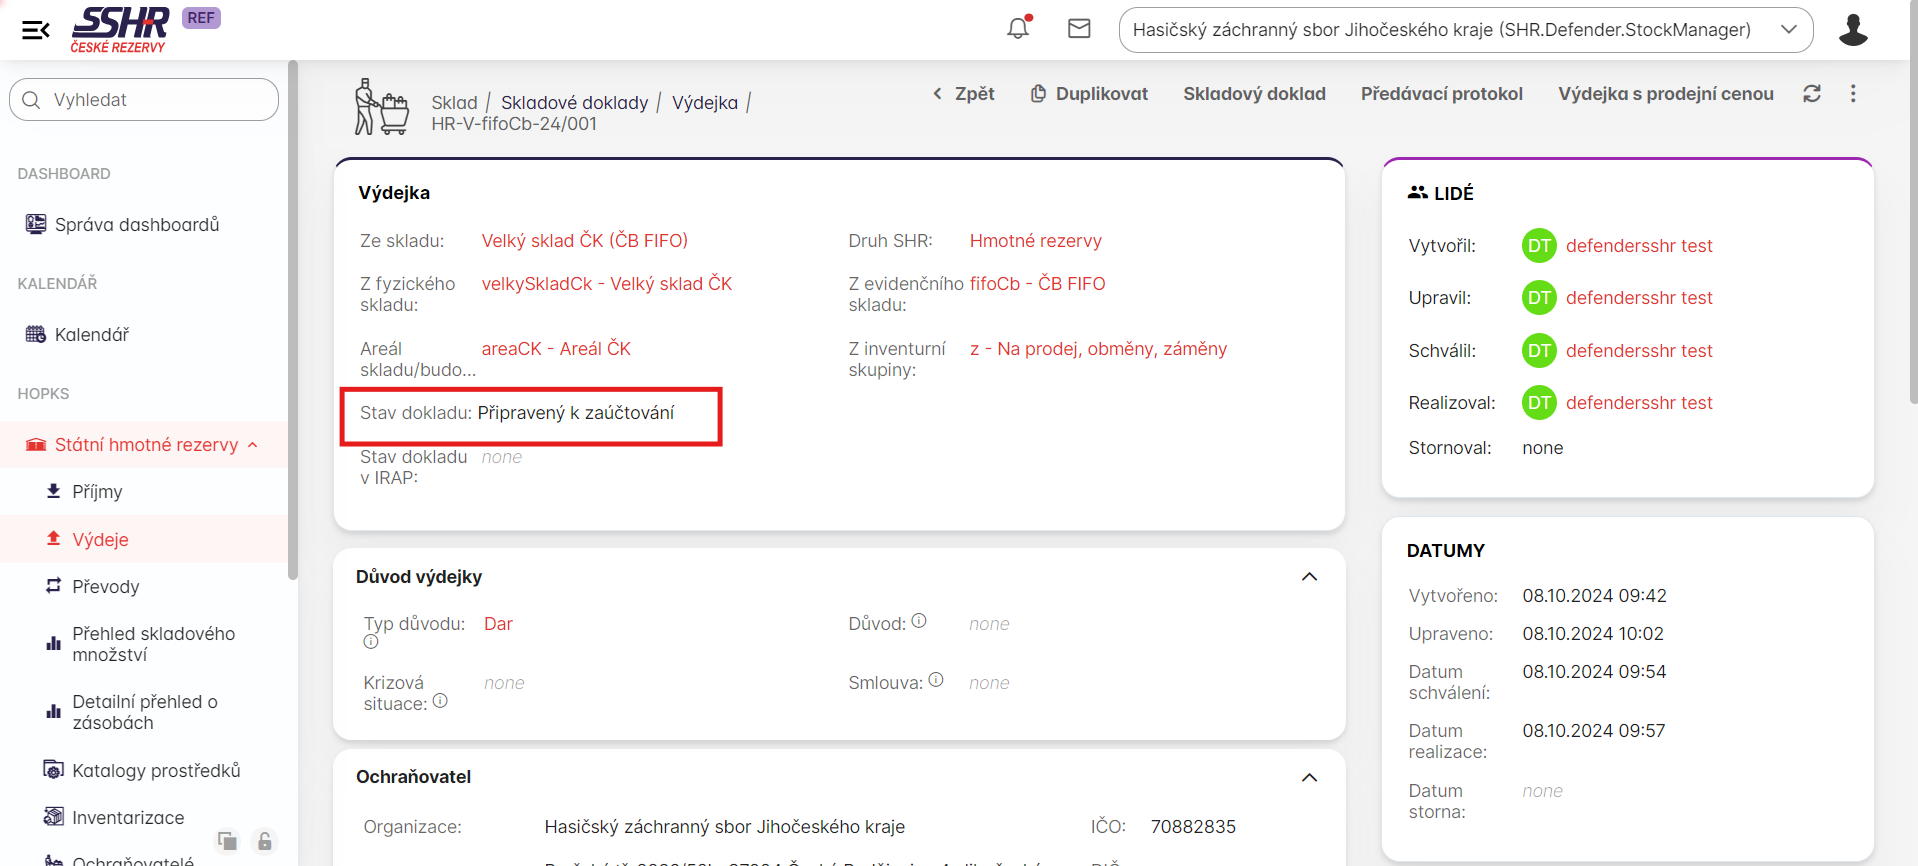Viewport: 1918px width, 866px height.
Task: Click info icon next to Smlouva
Action: click(936, 680)
